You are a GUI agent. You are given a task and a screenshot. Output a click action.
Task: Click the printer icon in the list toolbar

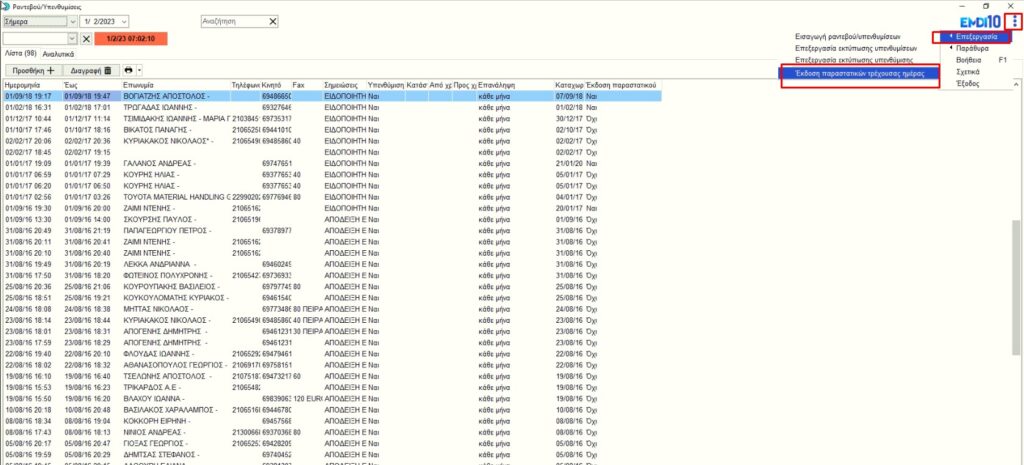click(x=128, y=70)
